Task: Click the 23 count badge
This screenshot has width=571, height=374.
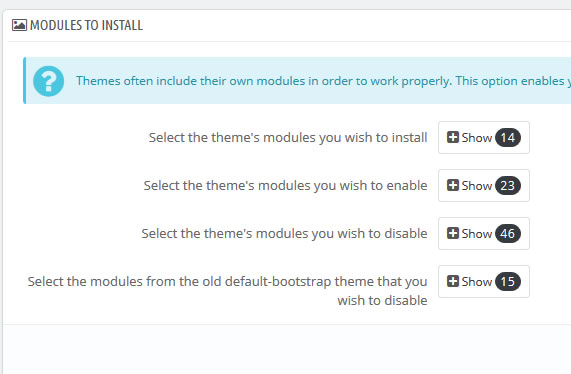Action: tap(508, 186)
